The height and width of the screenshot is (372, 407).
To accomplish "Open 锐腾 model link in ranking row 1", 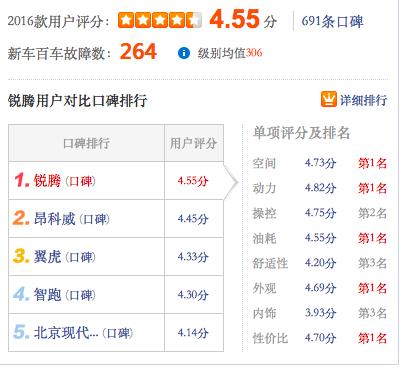I will pos(47,181).
